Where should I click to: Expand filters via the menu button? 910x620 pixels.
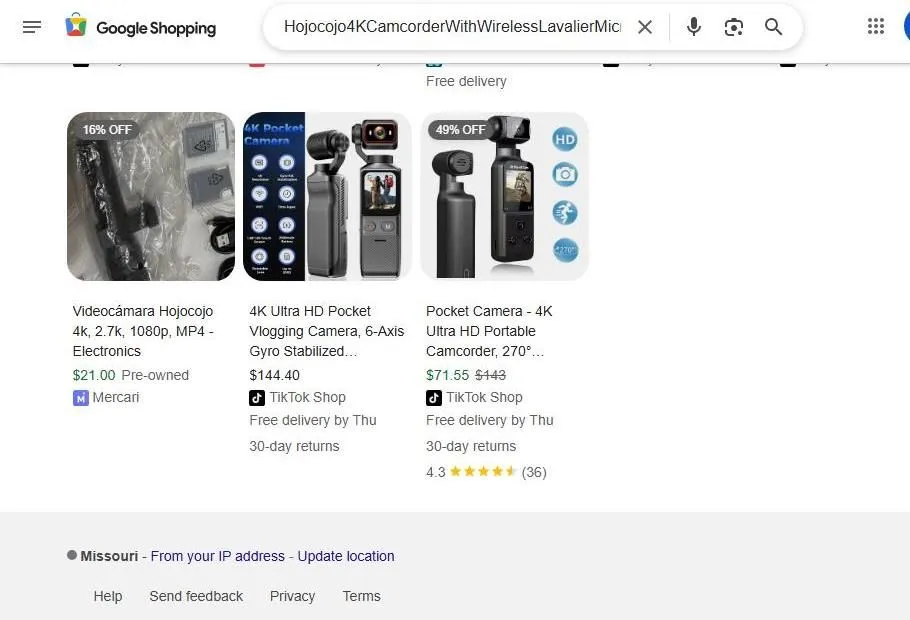[32, 27]
